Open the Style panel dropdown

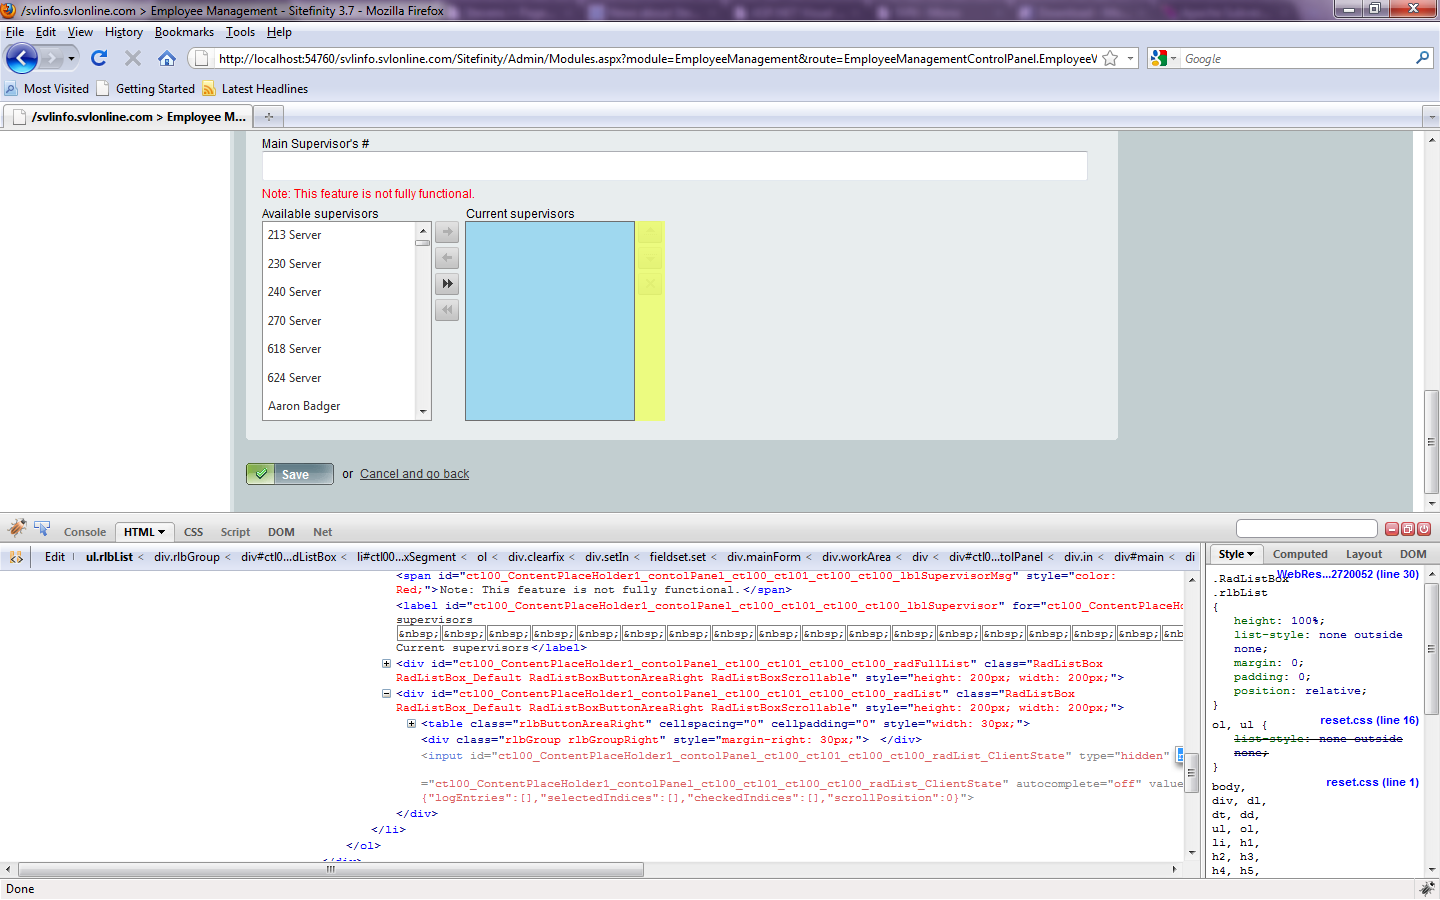coord(1236,554)
